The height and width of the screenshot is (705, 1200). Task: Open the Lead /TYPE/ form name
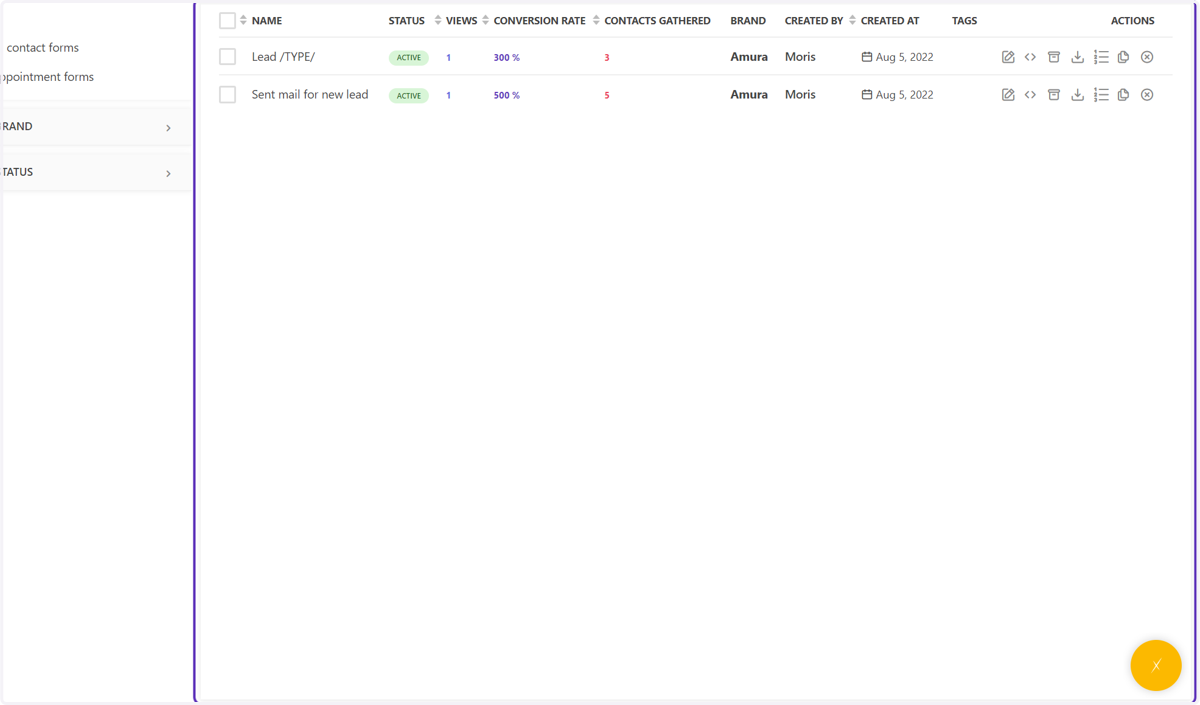[x=283, y=57]
